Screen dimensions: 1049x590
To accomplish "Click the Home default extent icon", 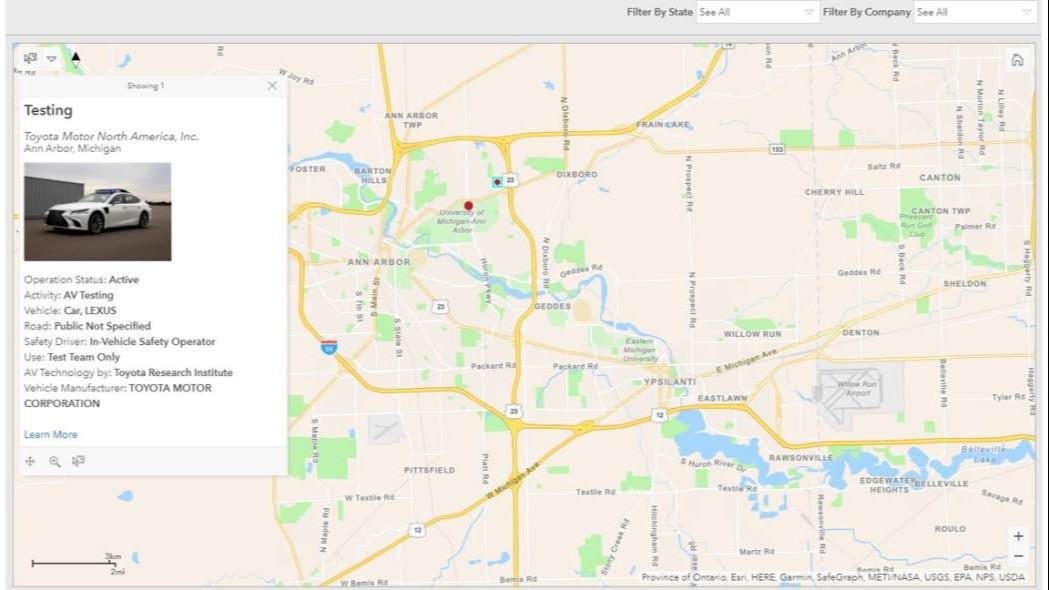I will click(x=1017, y=60).
